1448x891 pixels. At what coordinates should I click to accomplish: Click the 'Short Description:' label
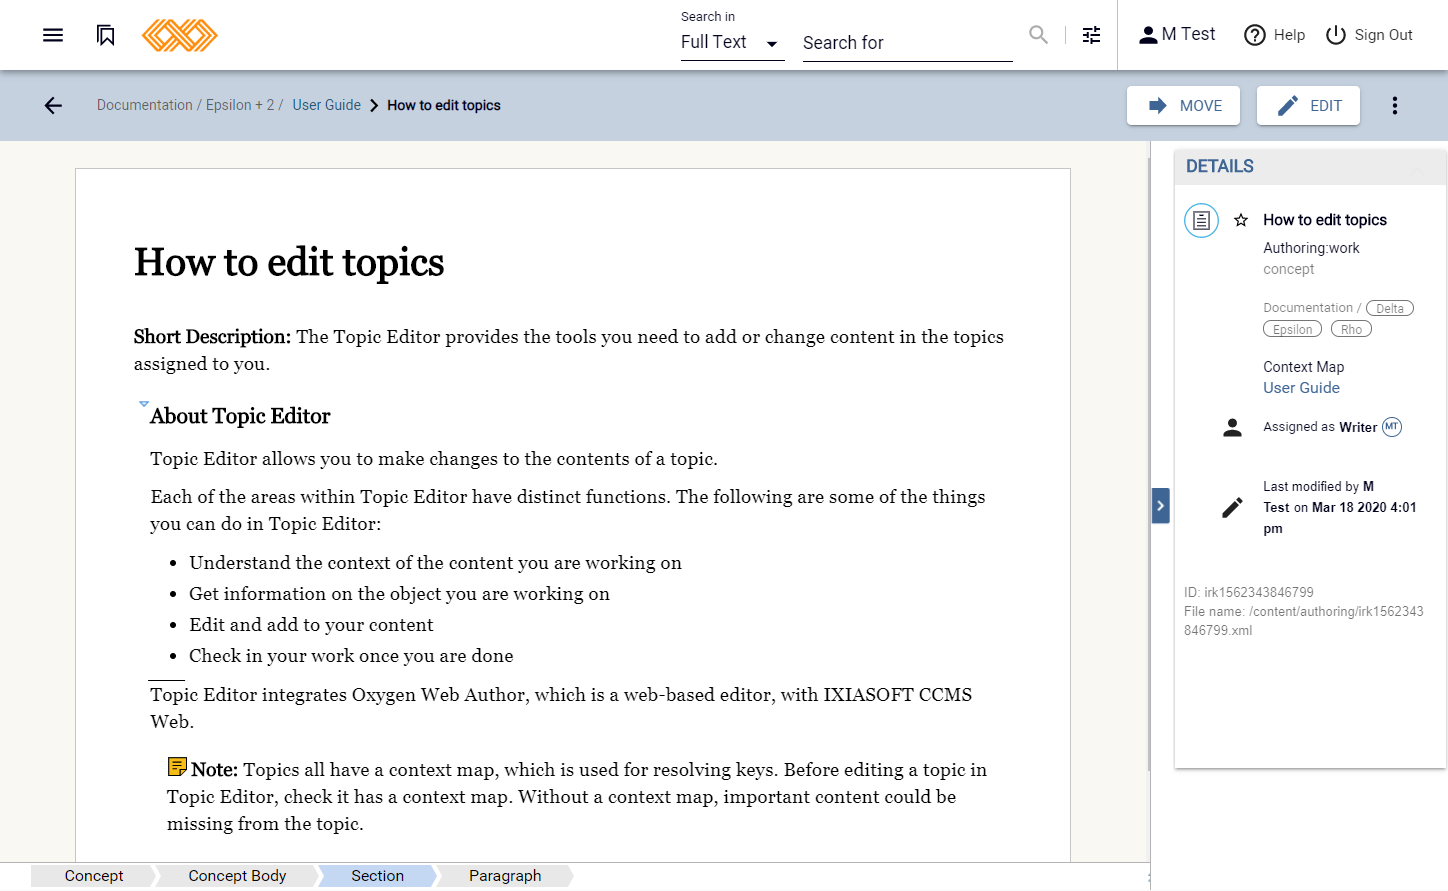coord(212,337)
